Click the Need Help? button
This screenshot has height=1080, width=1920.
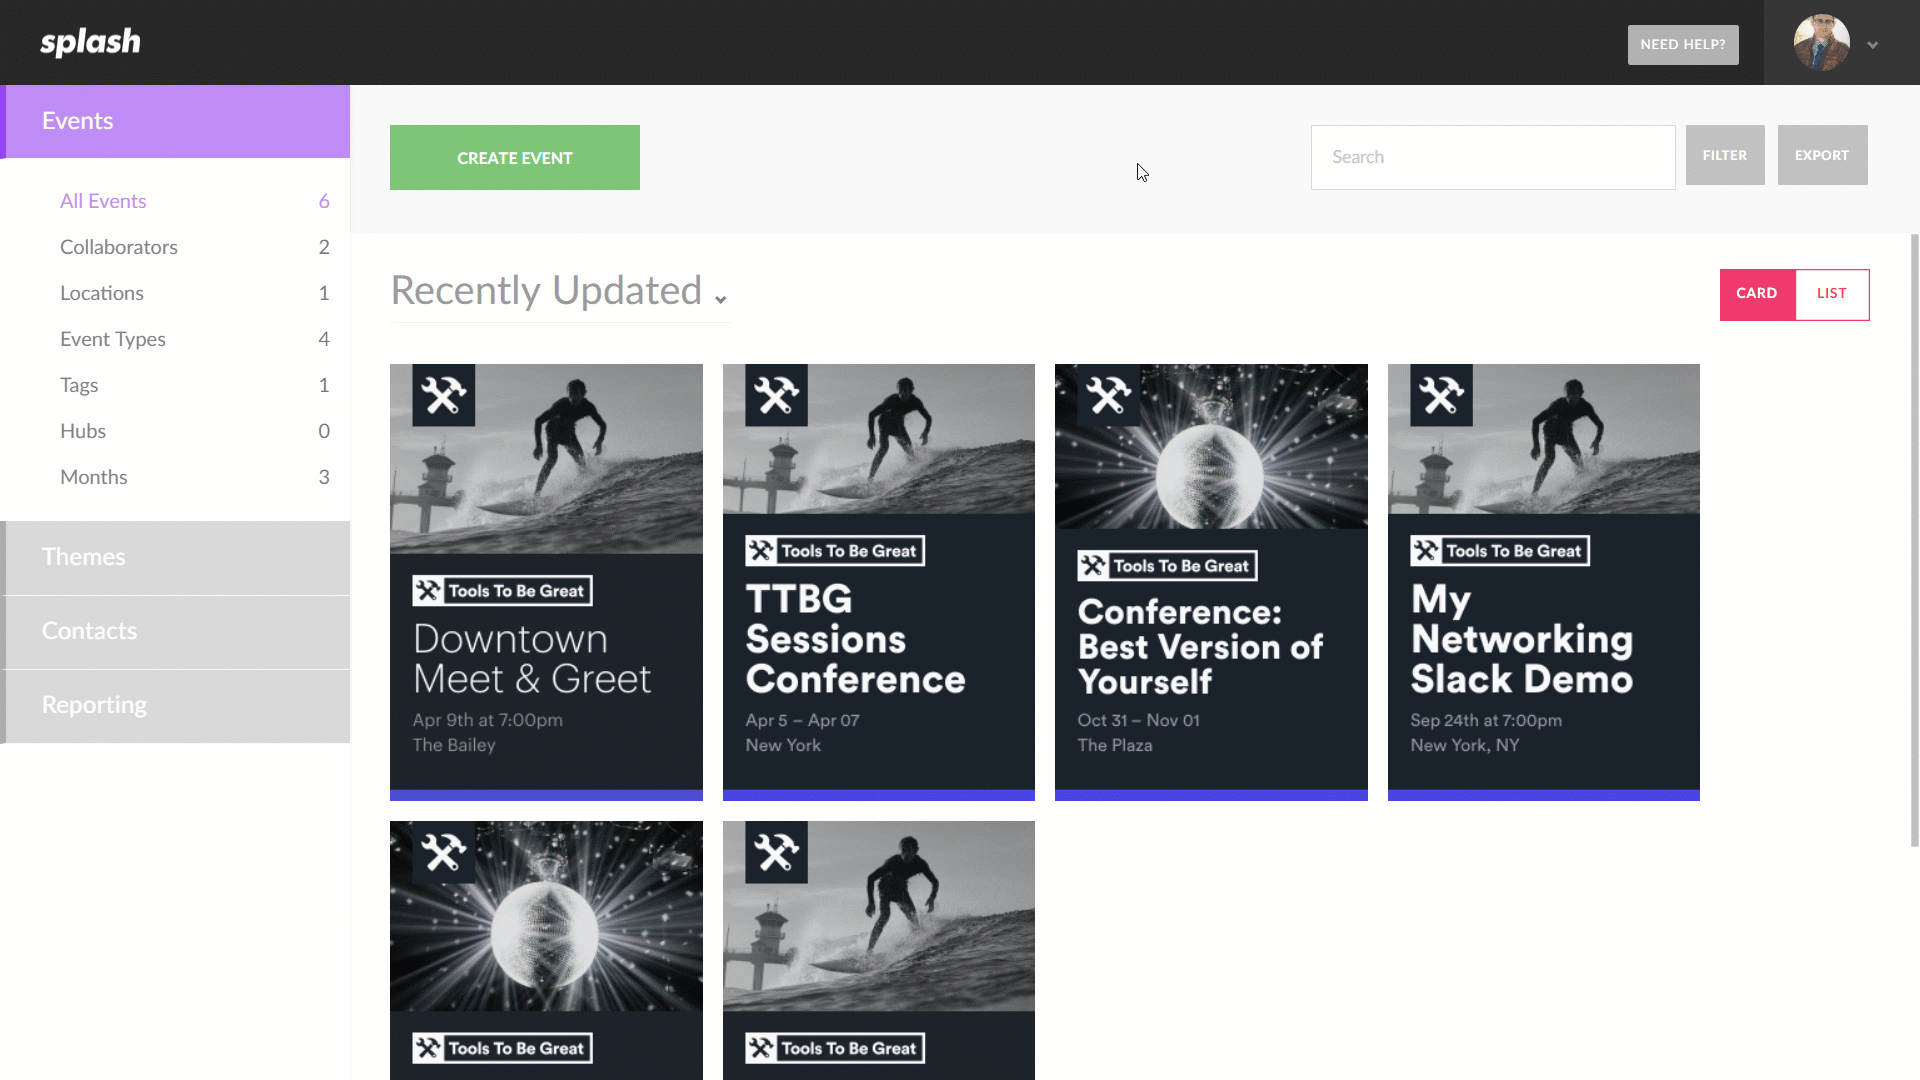pyautogui.click(x=1683, y=45)
